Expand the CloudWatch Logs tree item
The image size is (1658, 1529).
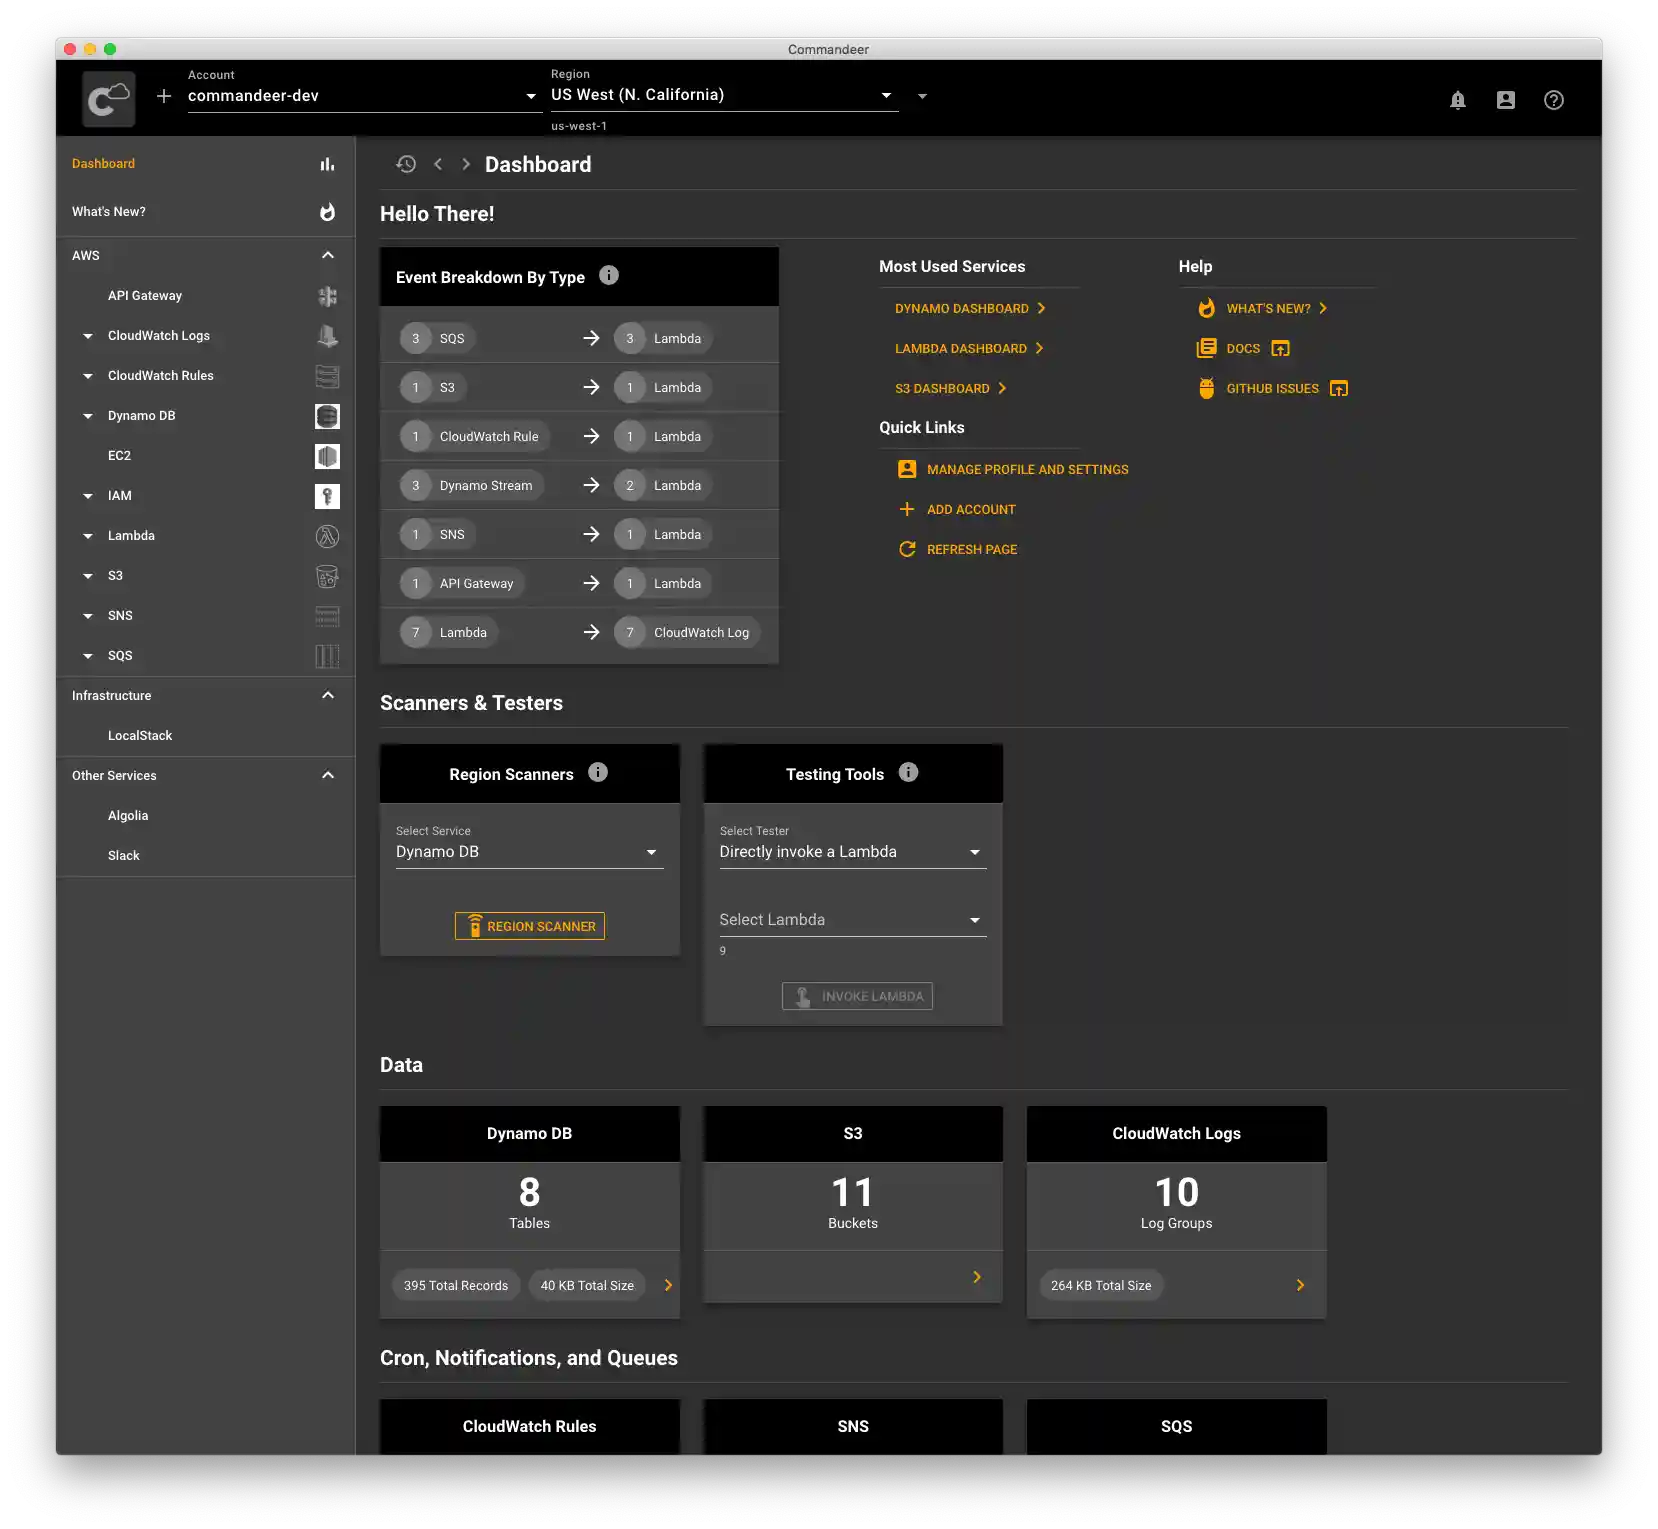(x=88, y=336)
